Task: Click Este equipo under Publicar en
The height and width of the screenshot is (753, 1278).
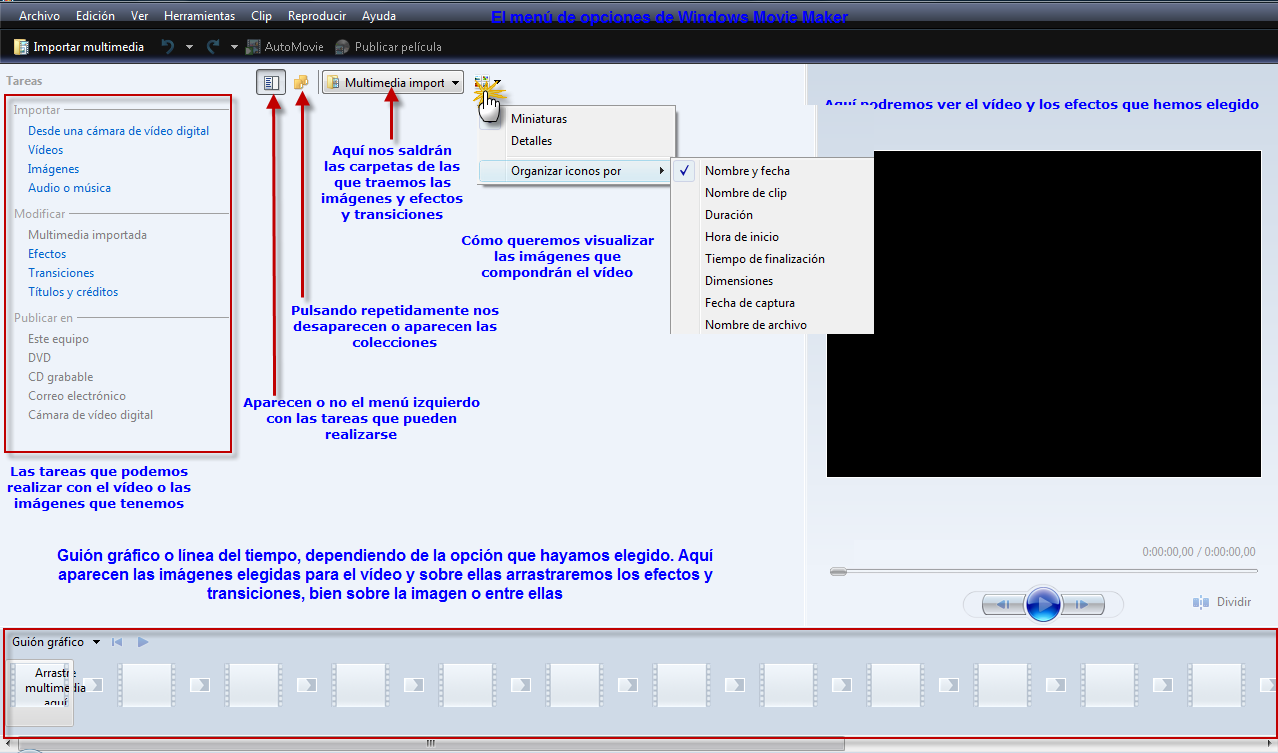Action: click(58, 339)
